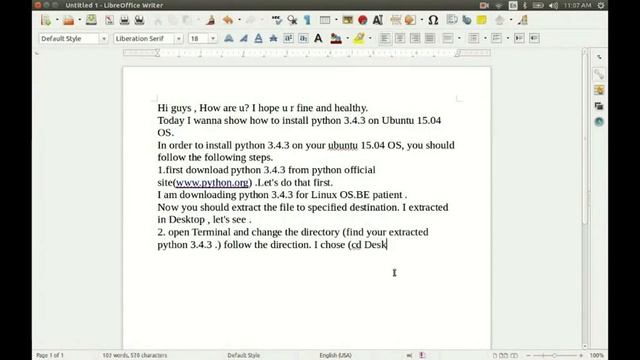The height and width of the screenshot is (360, 640).
Task: Toggle formatting marks (pilcrow icon)
Action: click(307, 20)
